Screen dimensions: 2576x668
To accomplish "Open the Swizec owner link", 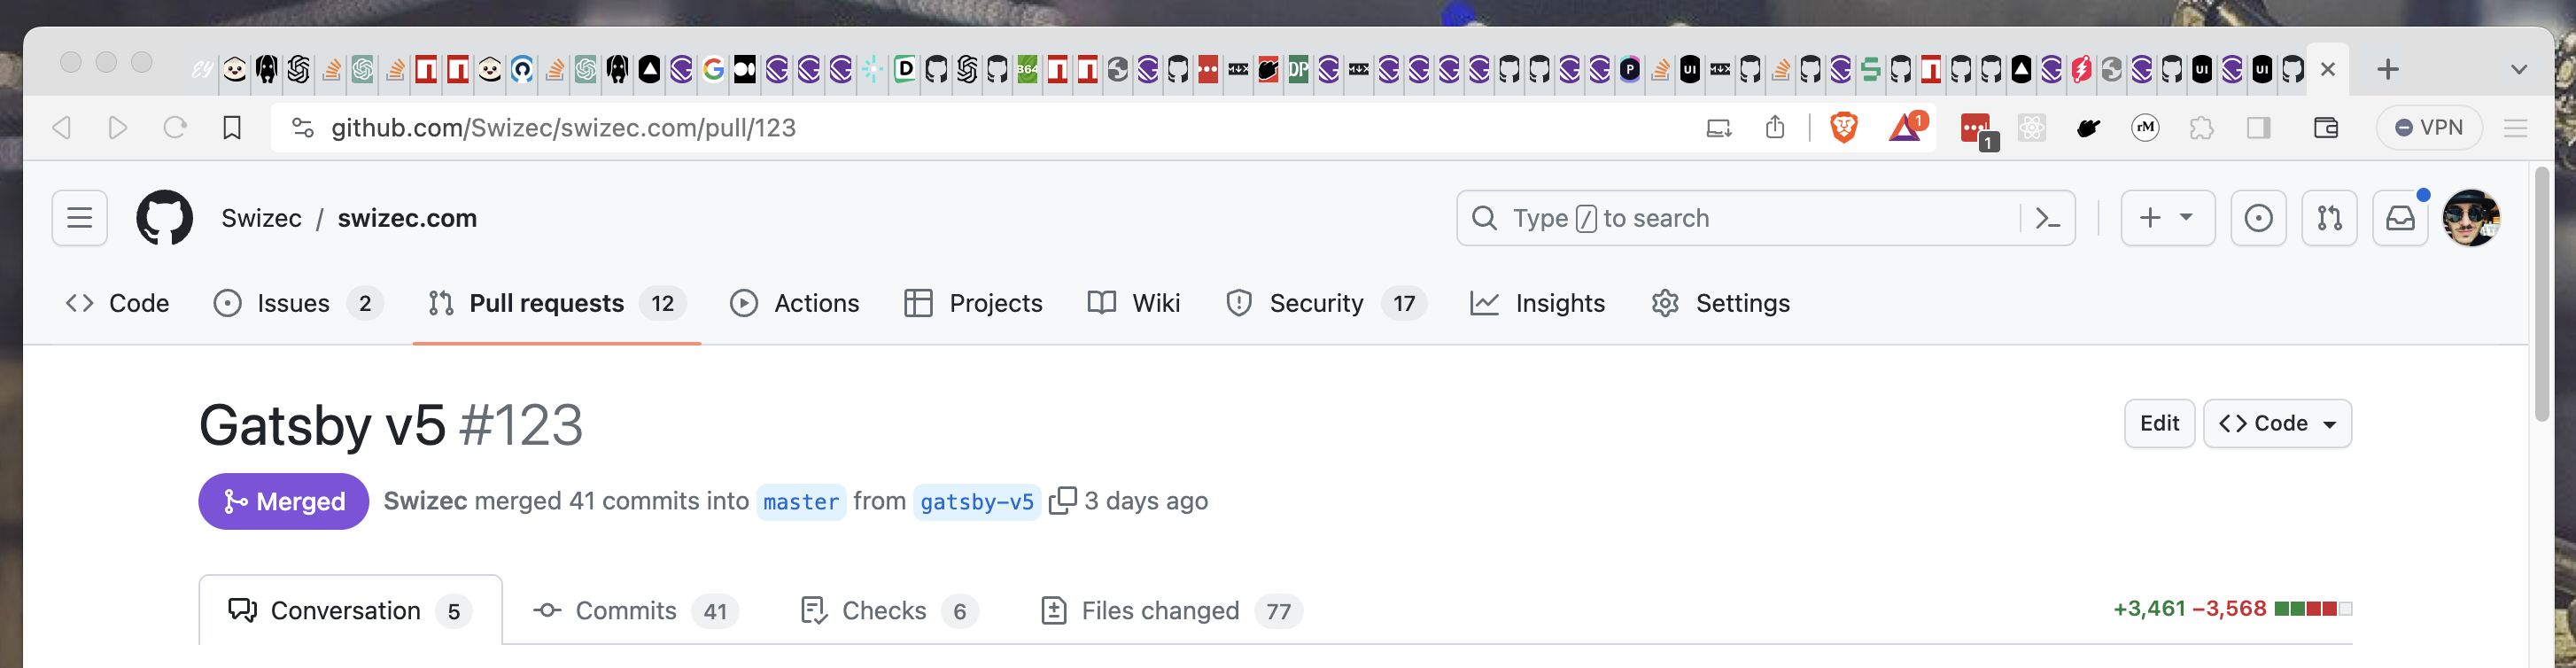I will tap(261, 218).
